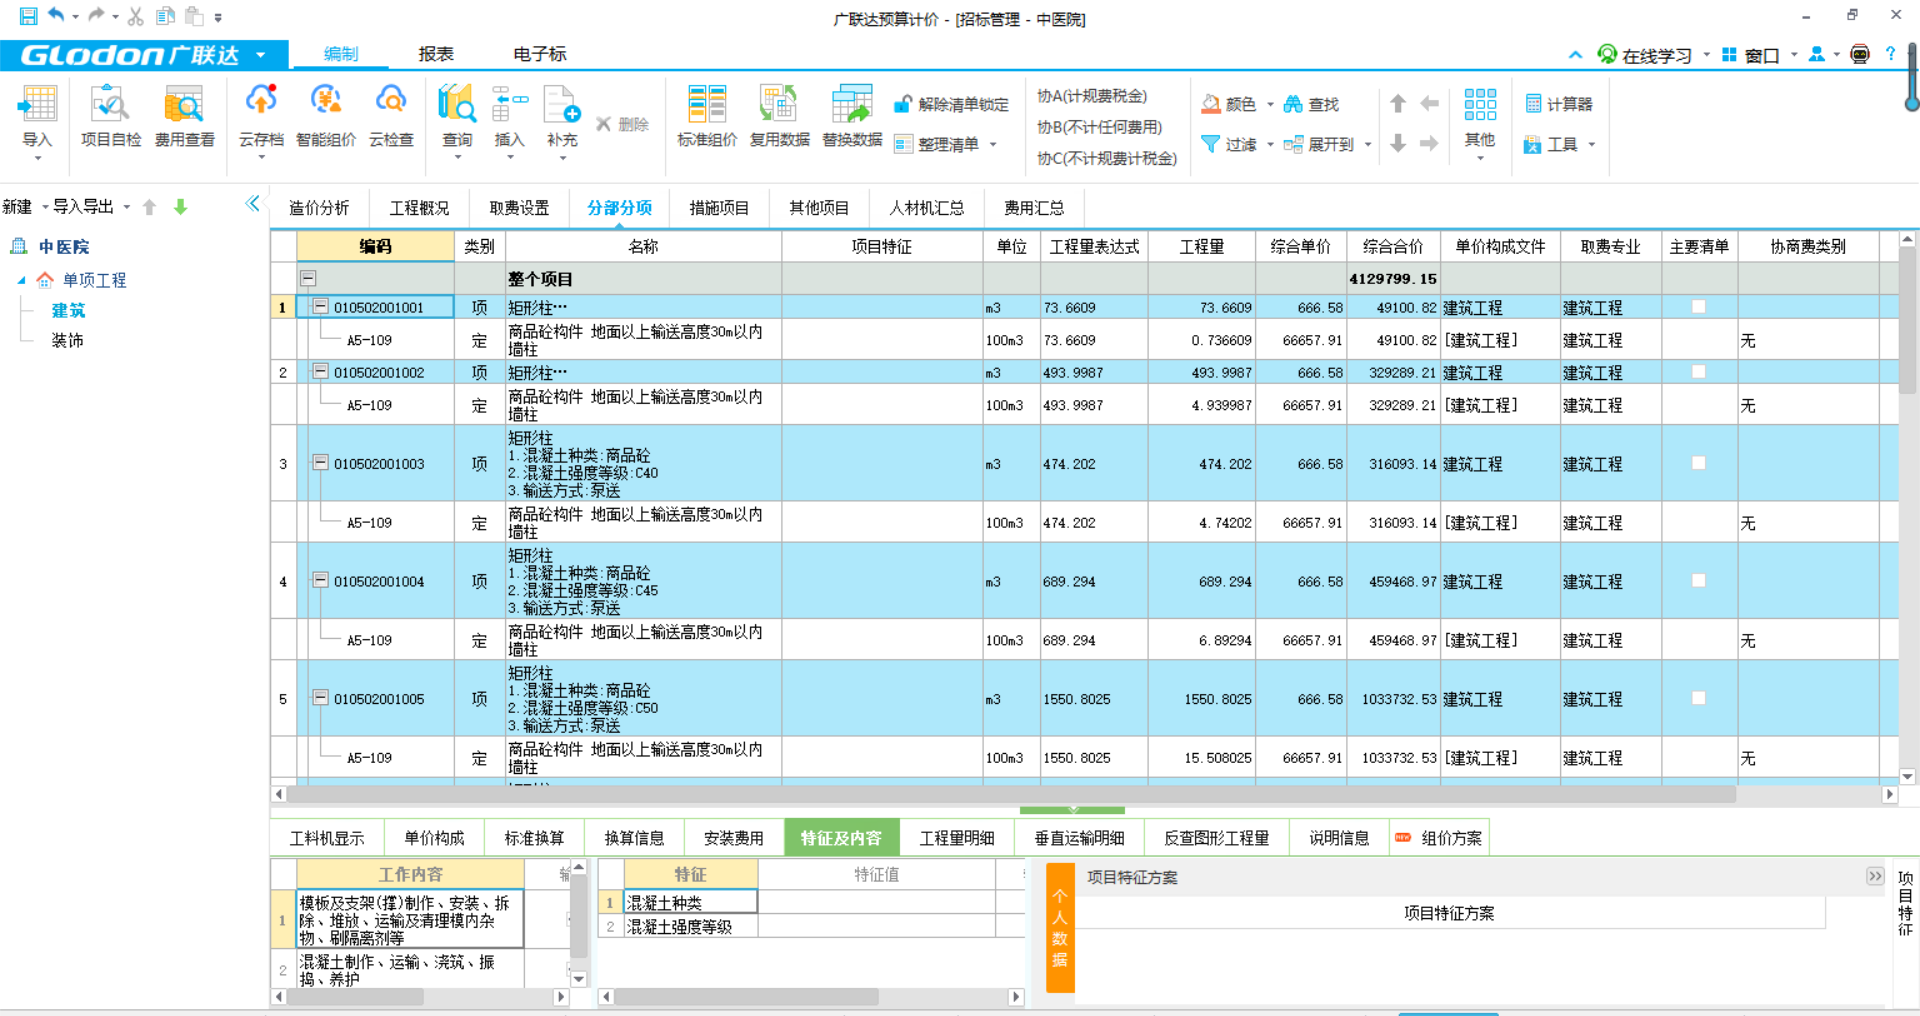The width and height of the screenshot is (1920, 1016).
Task: Click the right arrow demote icon
Action: [x=1429, y=144]
